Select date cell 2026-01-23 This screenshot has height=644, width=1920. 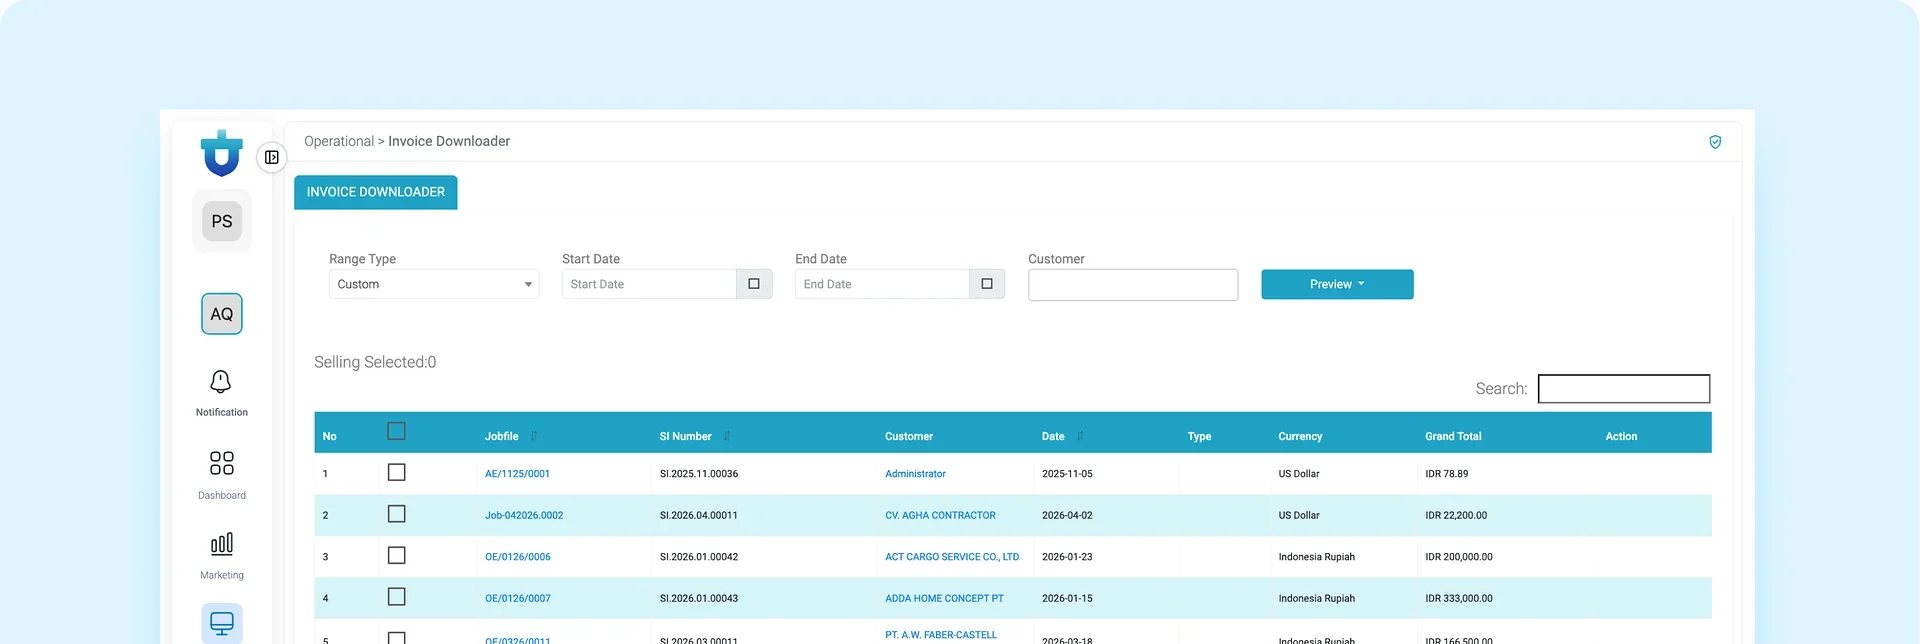(1067, 557)
